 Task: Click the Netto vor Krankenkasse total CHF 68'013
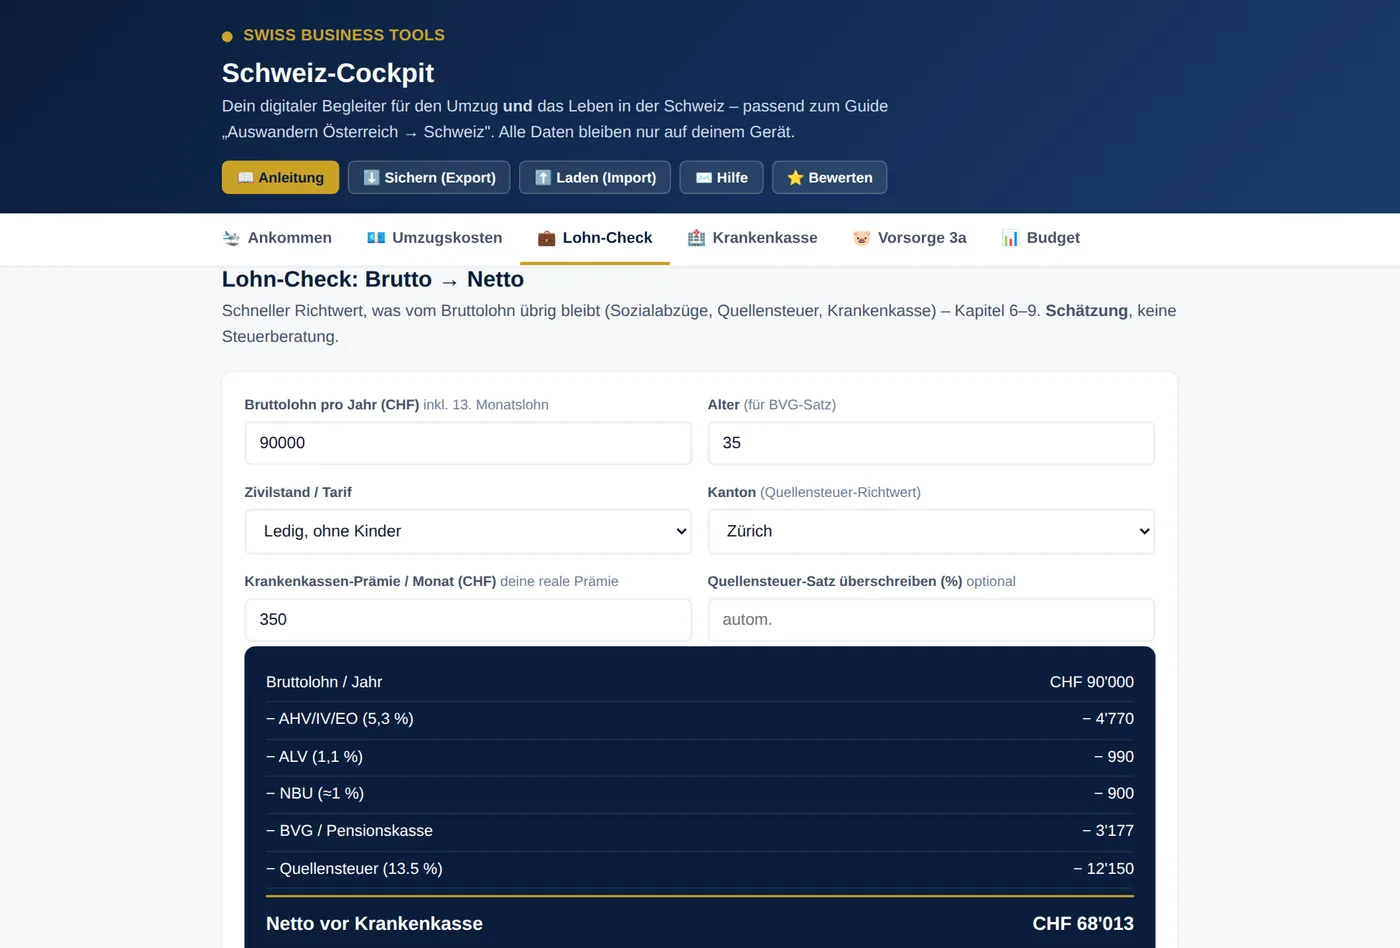point(1083,924)
